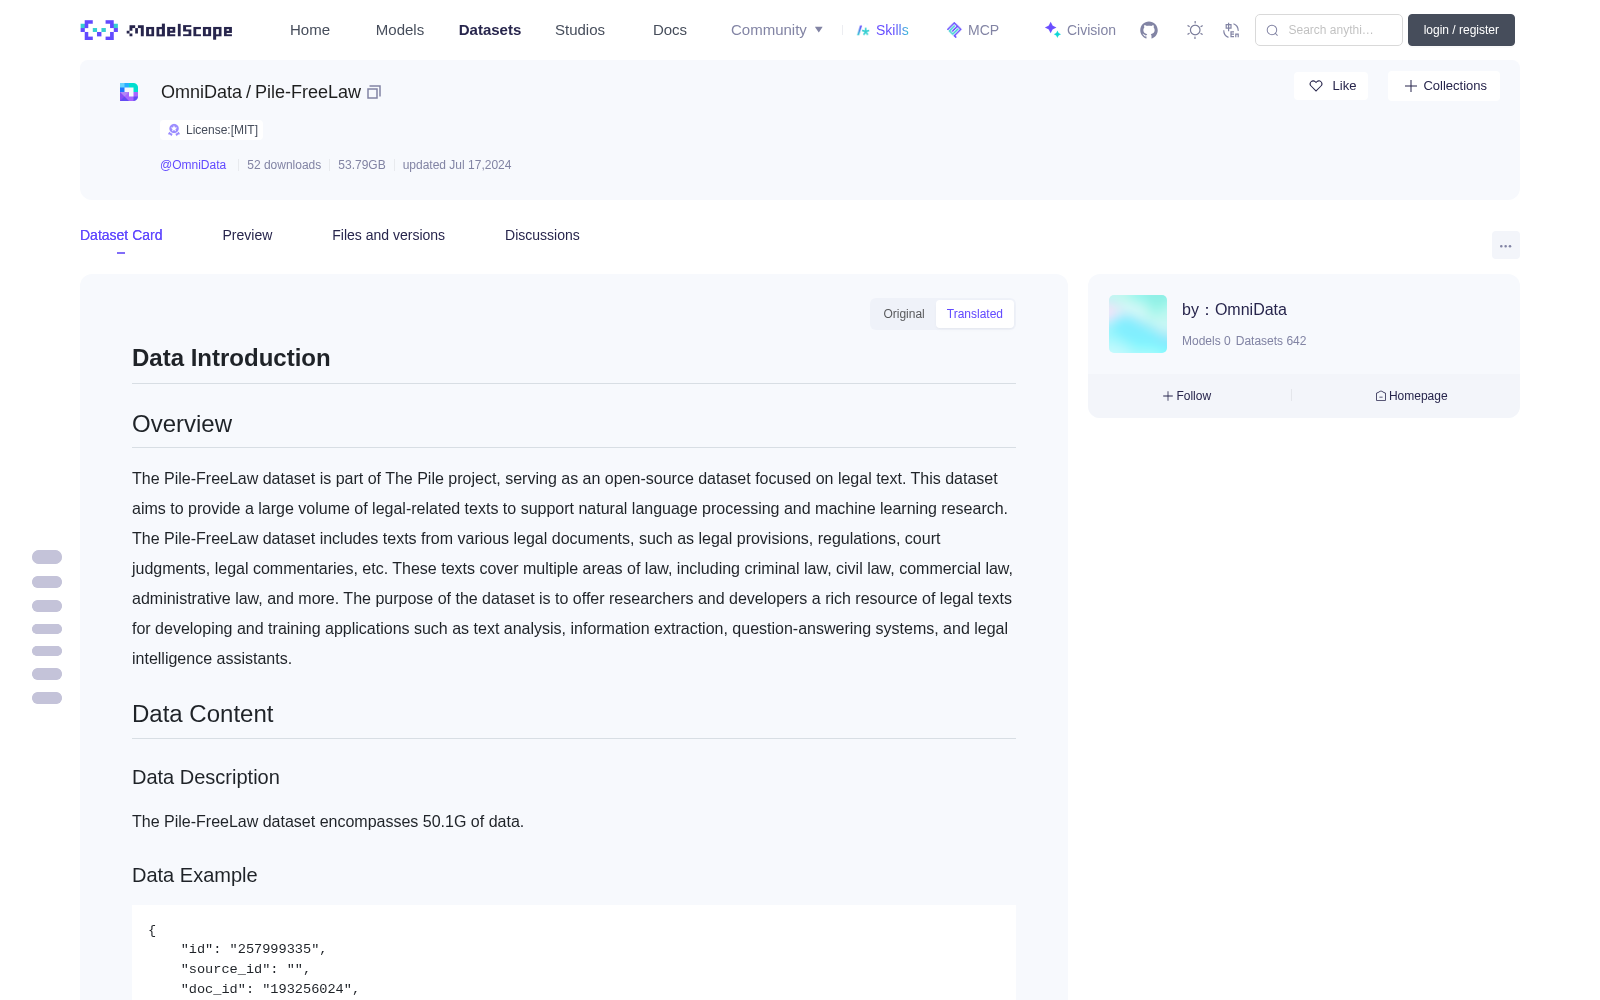Open the Skills menu item

pyautogui.click(x=882, y=30)
